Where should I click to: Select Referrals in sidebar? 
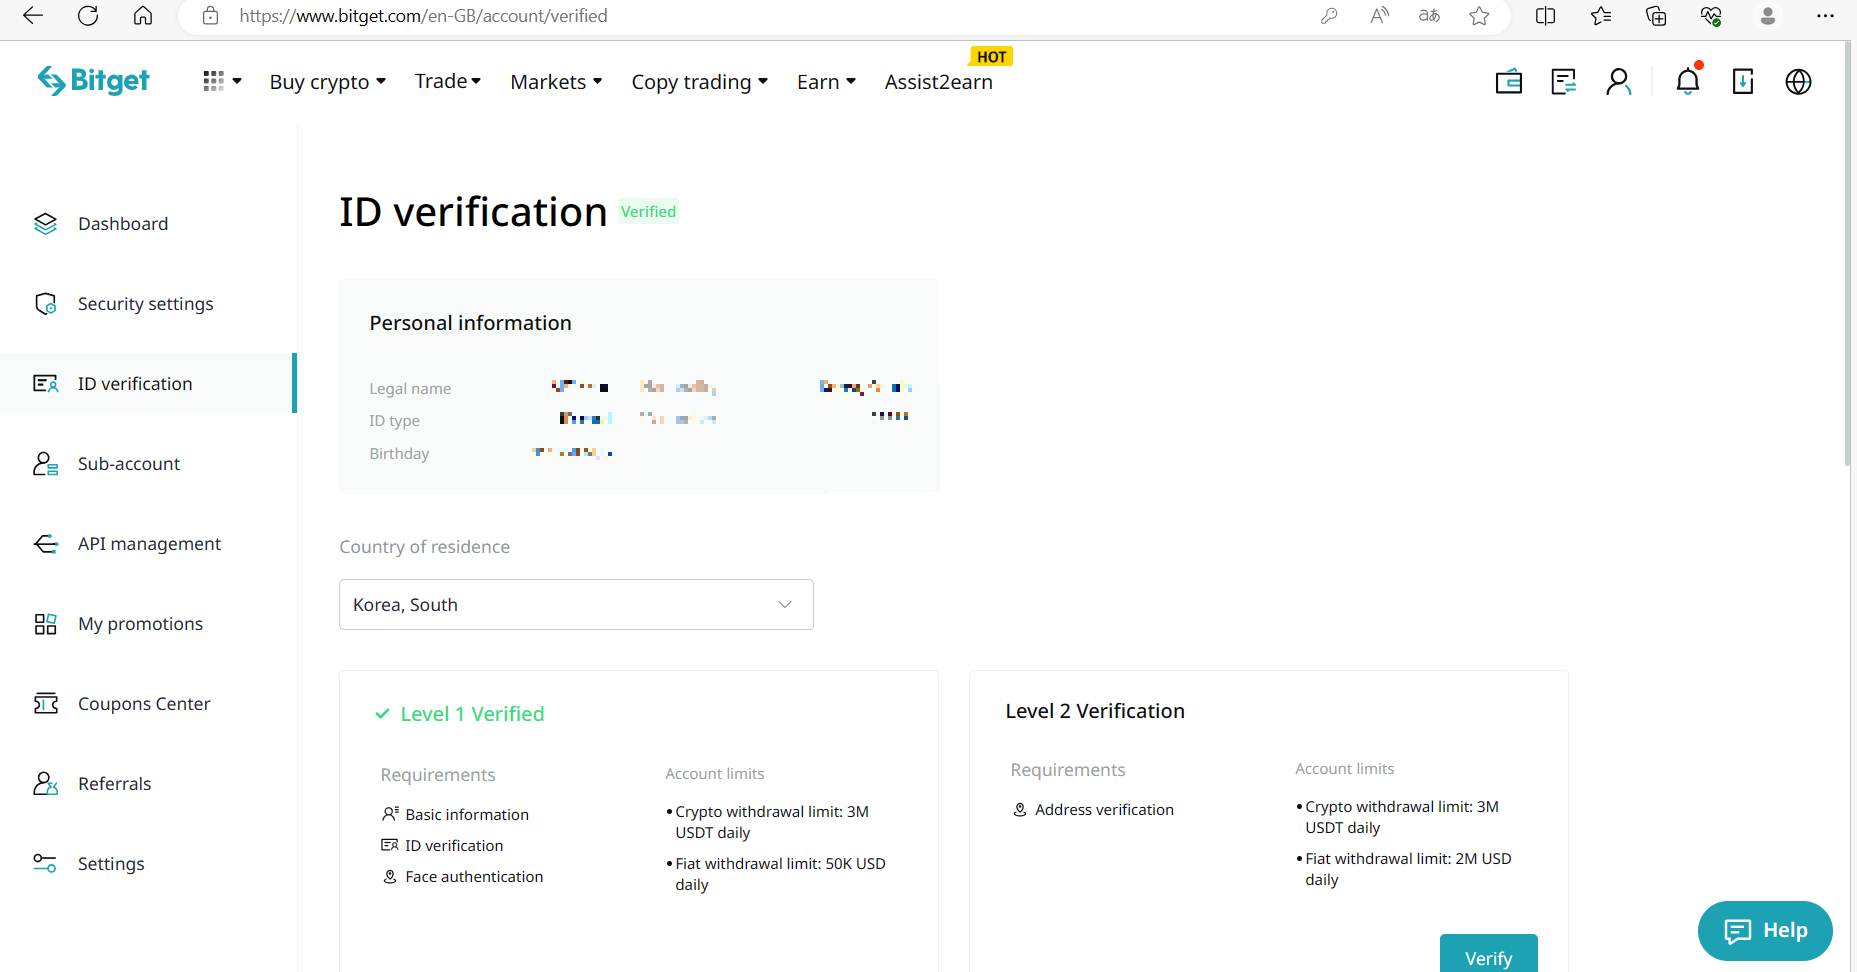(x=115, y=784)
